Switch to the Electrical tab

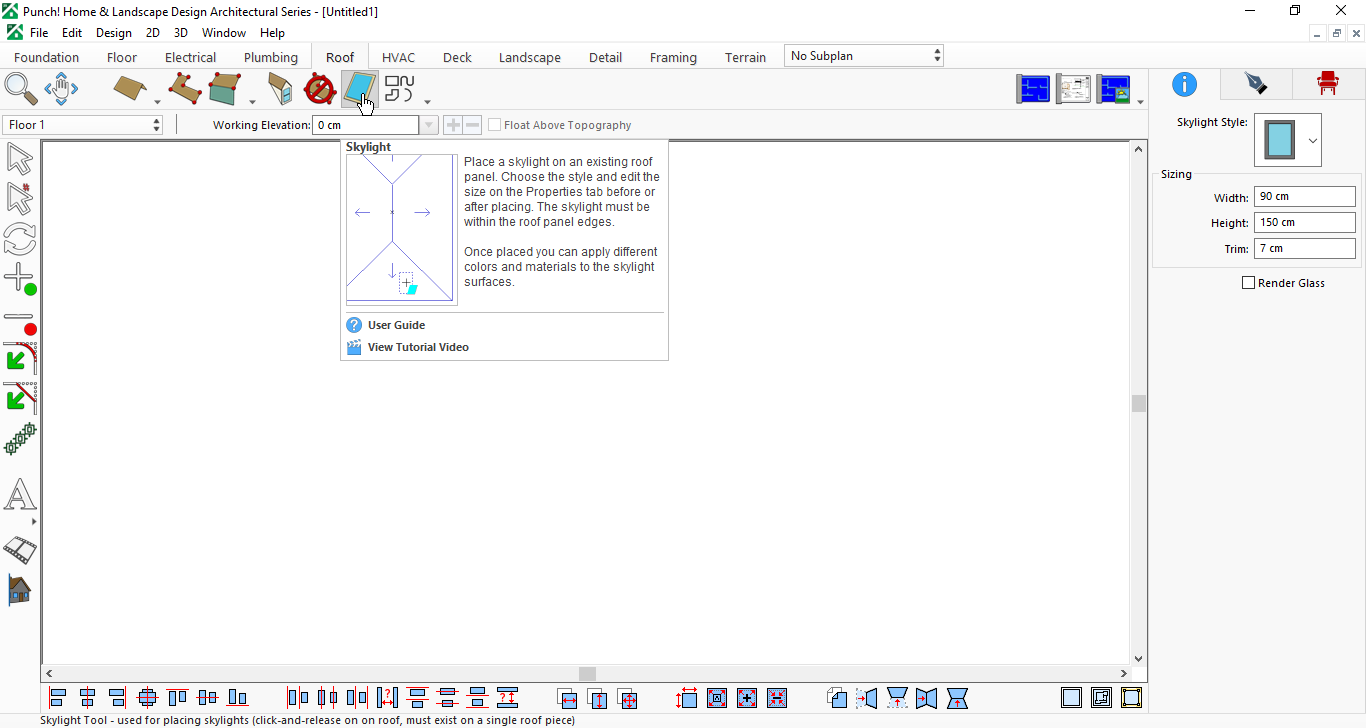coord(190,57)
